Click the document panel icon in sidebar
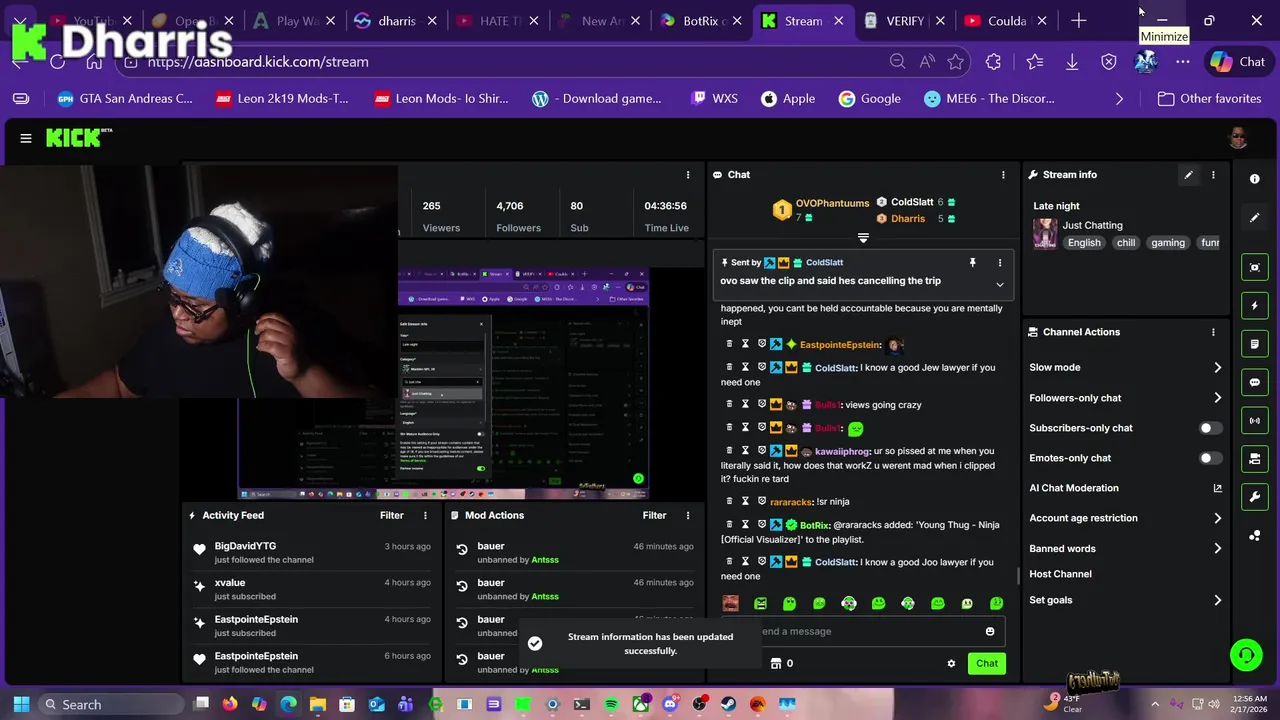Screen dimensions: 1280x720 (x=1255, y=344)
